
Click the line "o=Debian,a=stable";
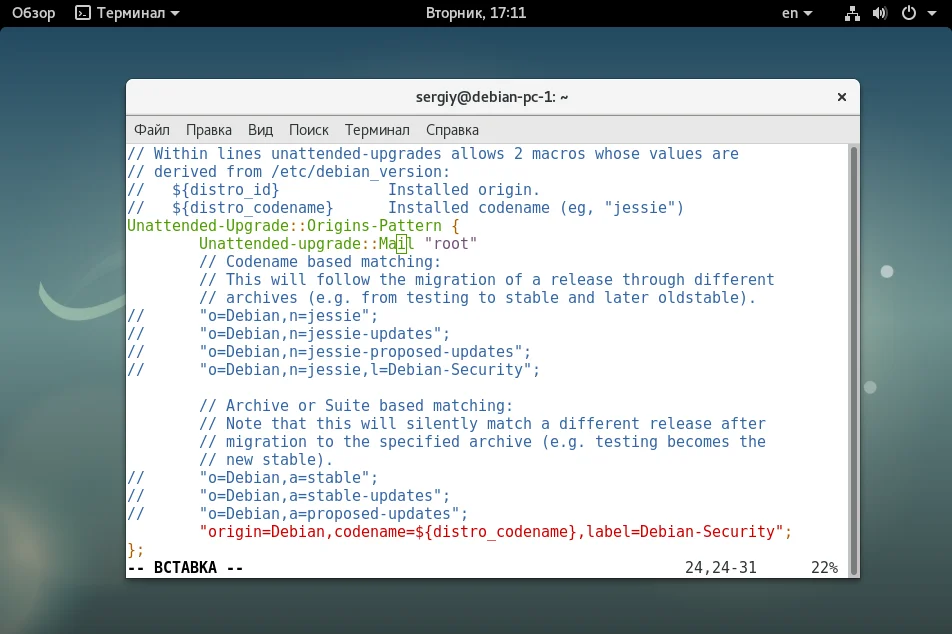tap(288, 478)
